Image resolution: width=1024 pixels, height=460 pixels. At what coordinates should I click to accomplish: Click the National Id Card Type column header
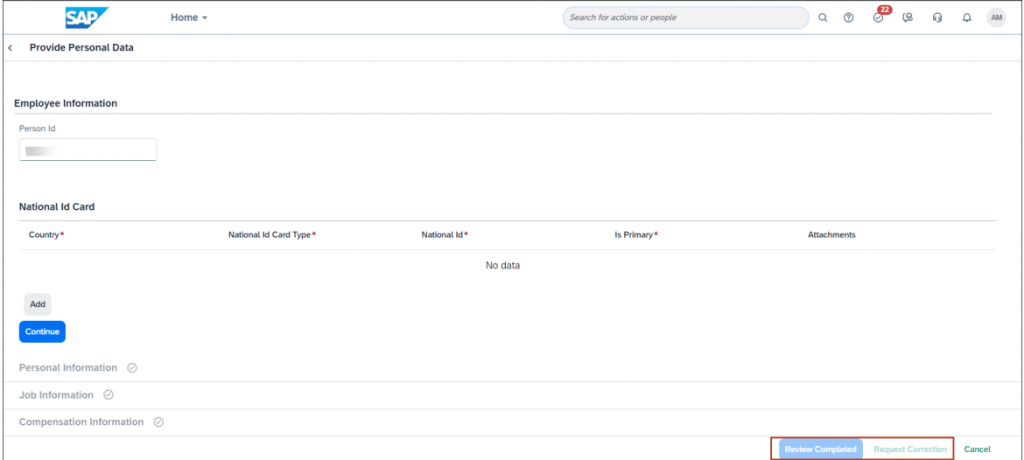click(x=272, y=235)
